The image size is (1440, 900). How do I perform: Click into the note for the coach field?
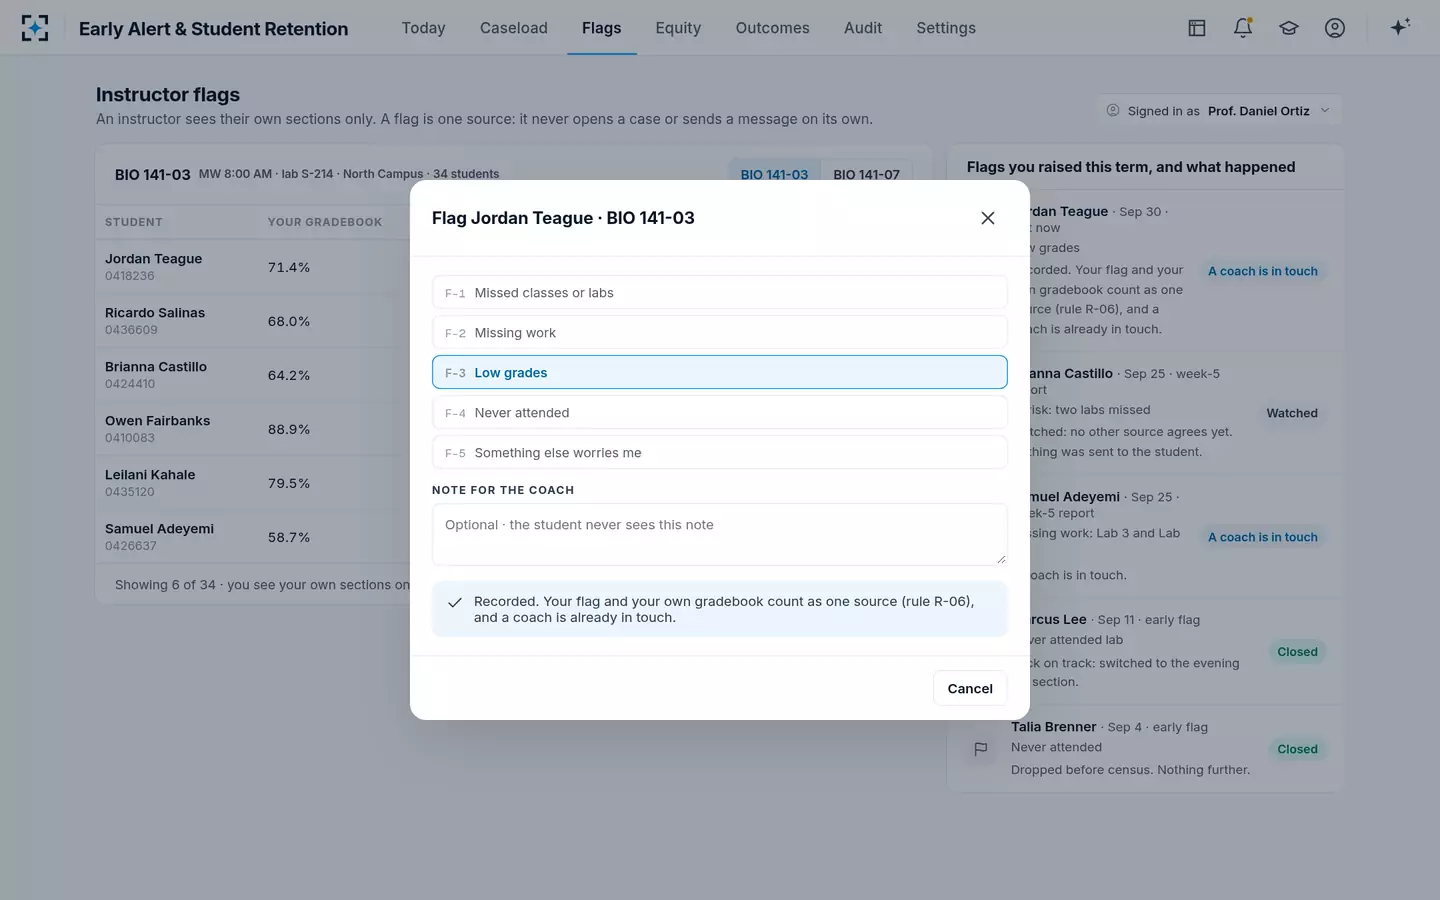pyautogui.click(x=720, y=534)
